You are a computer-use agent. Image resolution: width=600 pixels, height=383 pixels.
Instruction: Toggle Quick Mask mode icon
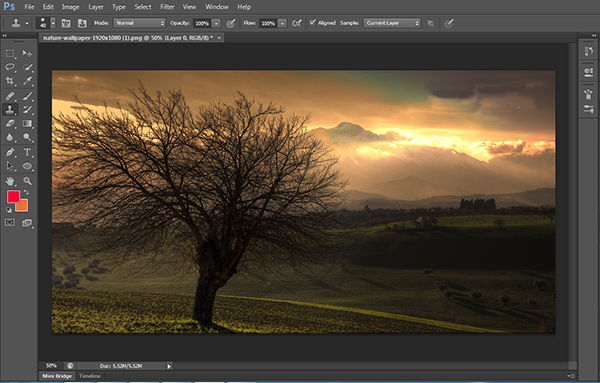tap(10, 222)
